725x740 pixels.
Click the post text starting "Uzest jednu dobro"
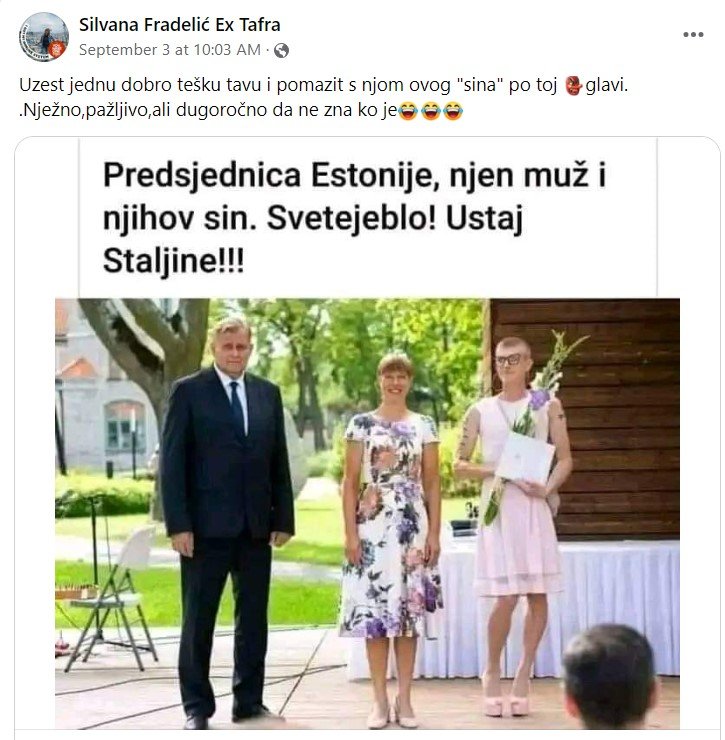point(323,85)
